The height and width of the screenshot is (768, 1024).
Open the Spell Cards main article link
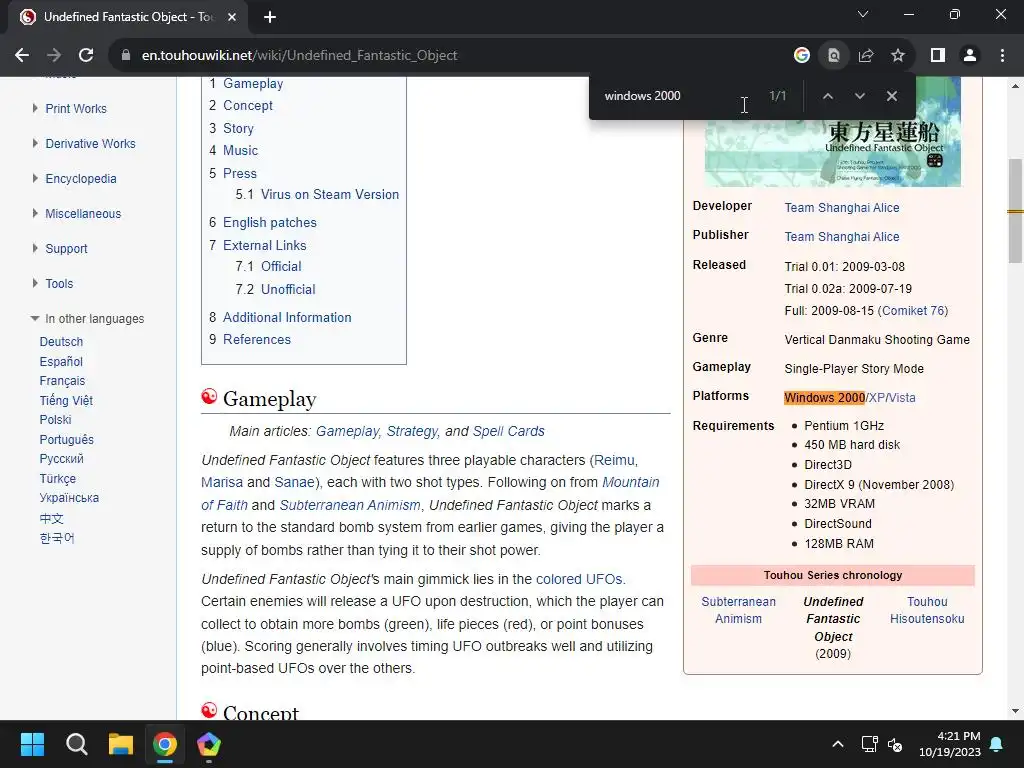click(x=508, y=431)
